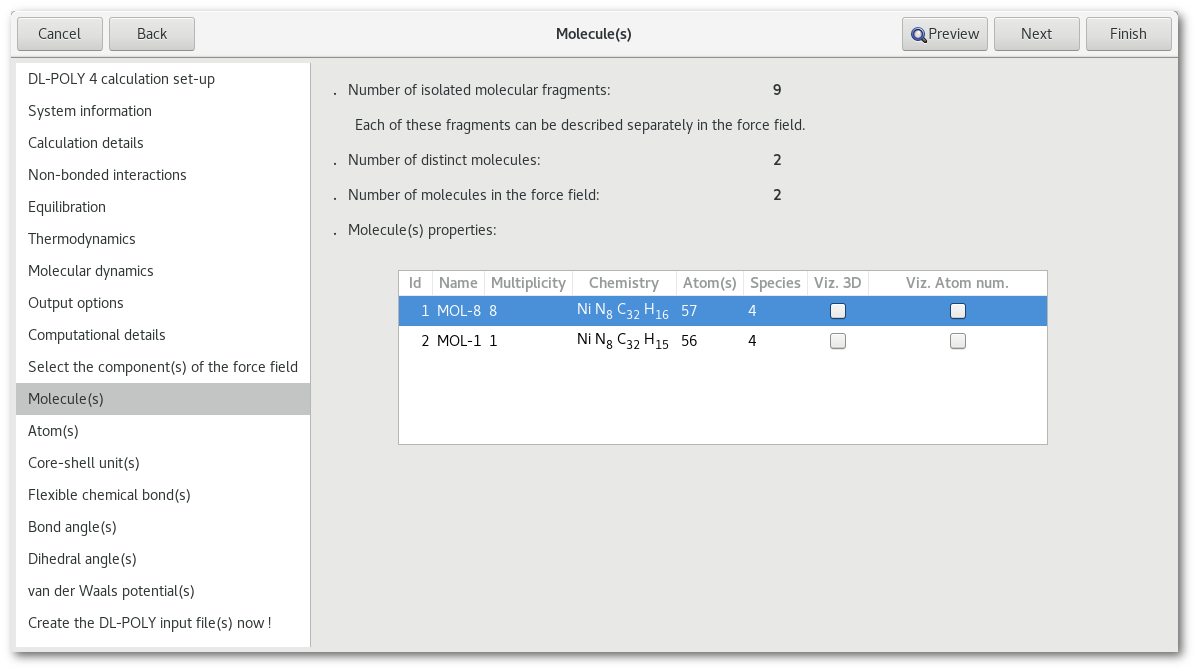Screen dimensions: 1197x671
Task: Proceed with the Next button
Action: tap(1036, 34)
